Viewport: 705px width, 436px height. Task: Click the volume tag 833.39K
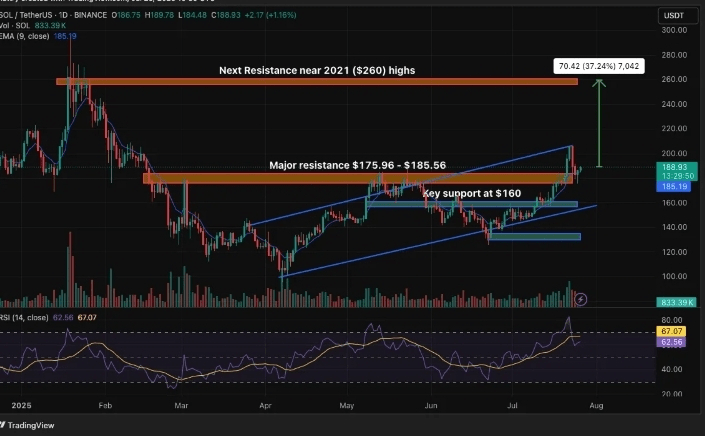[x=677, y=303]
